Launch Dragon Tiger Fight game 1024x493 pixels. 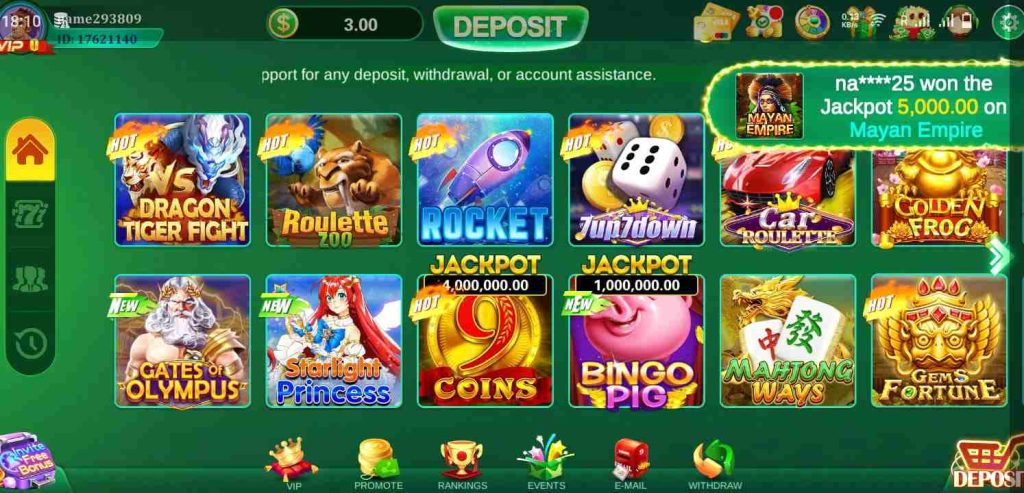[183, 180]
